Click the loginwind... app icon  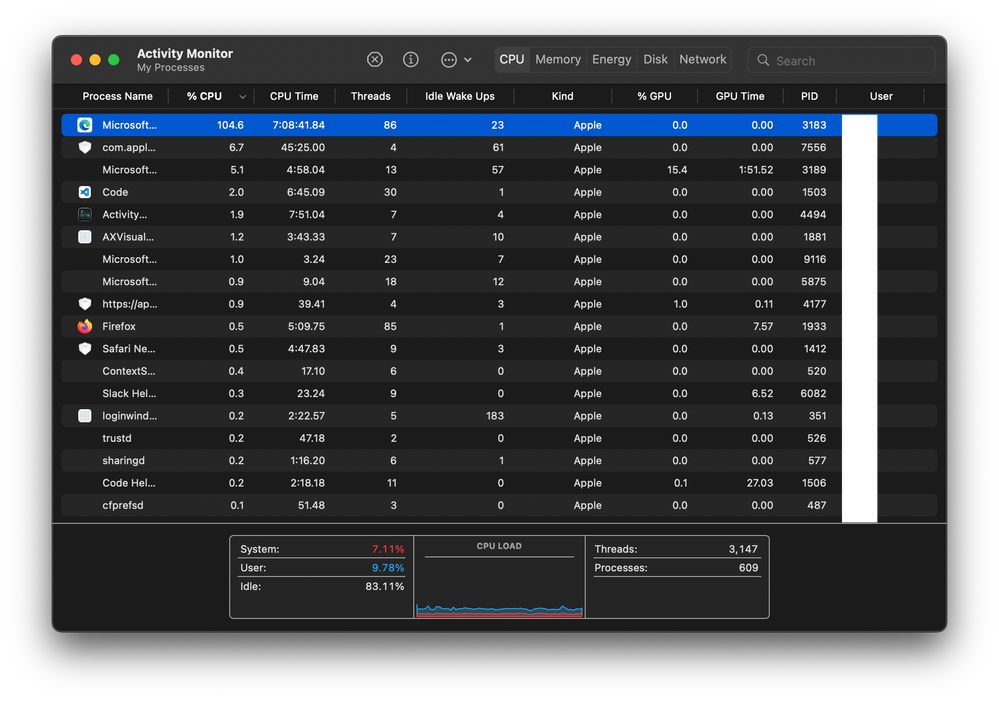[85, 416]
